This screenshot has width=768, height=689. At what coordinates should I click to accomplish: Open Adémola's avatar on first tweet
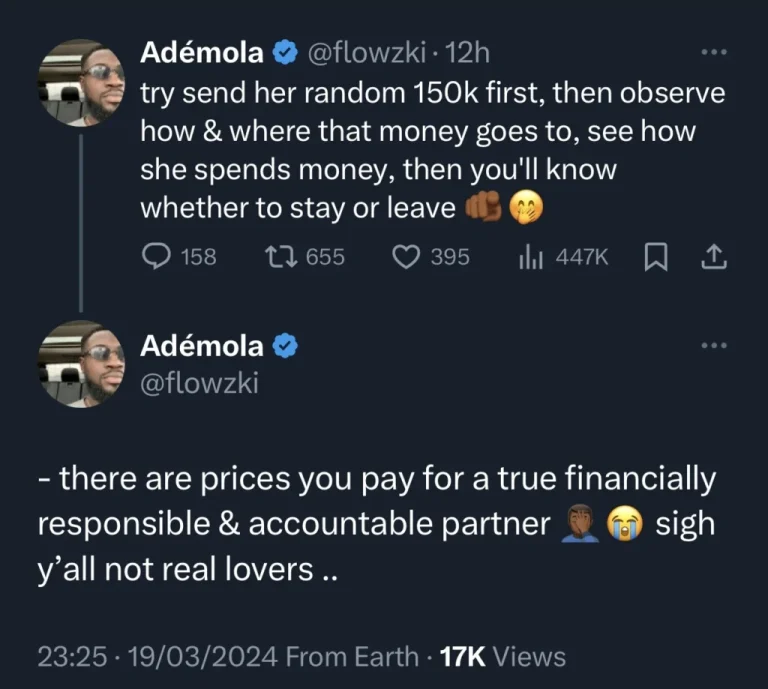(81, 84)
